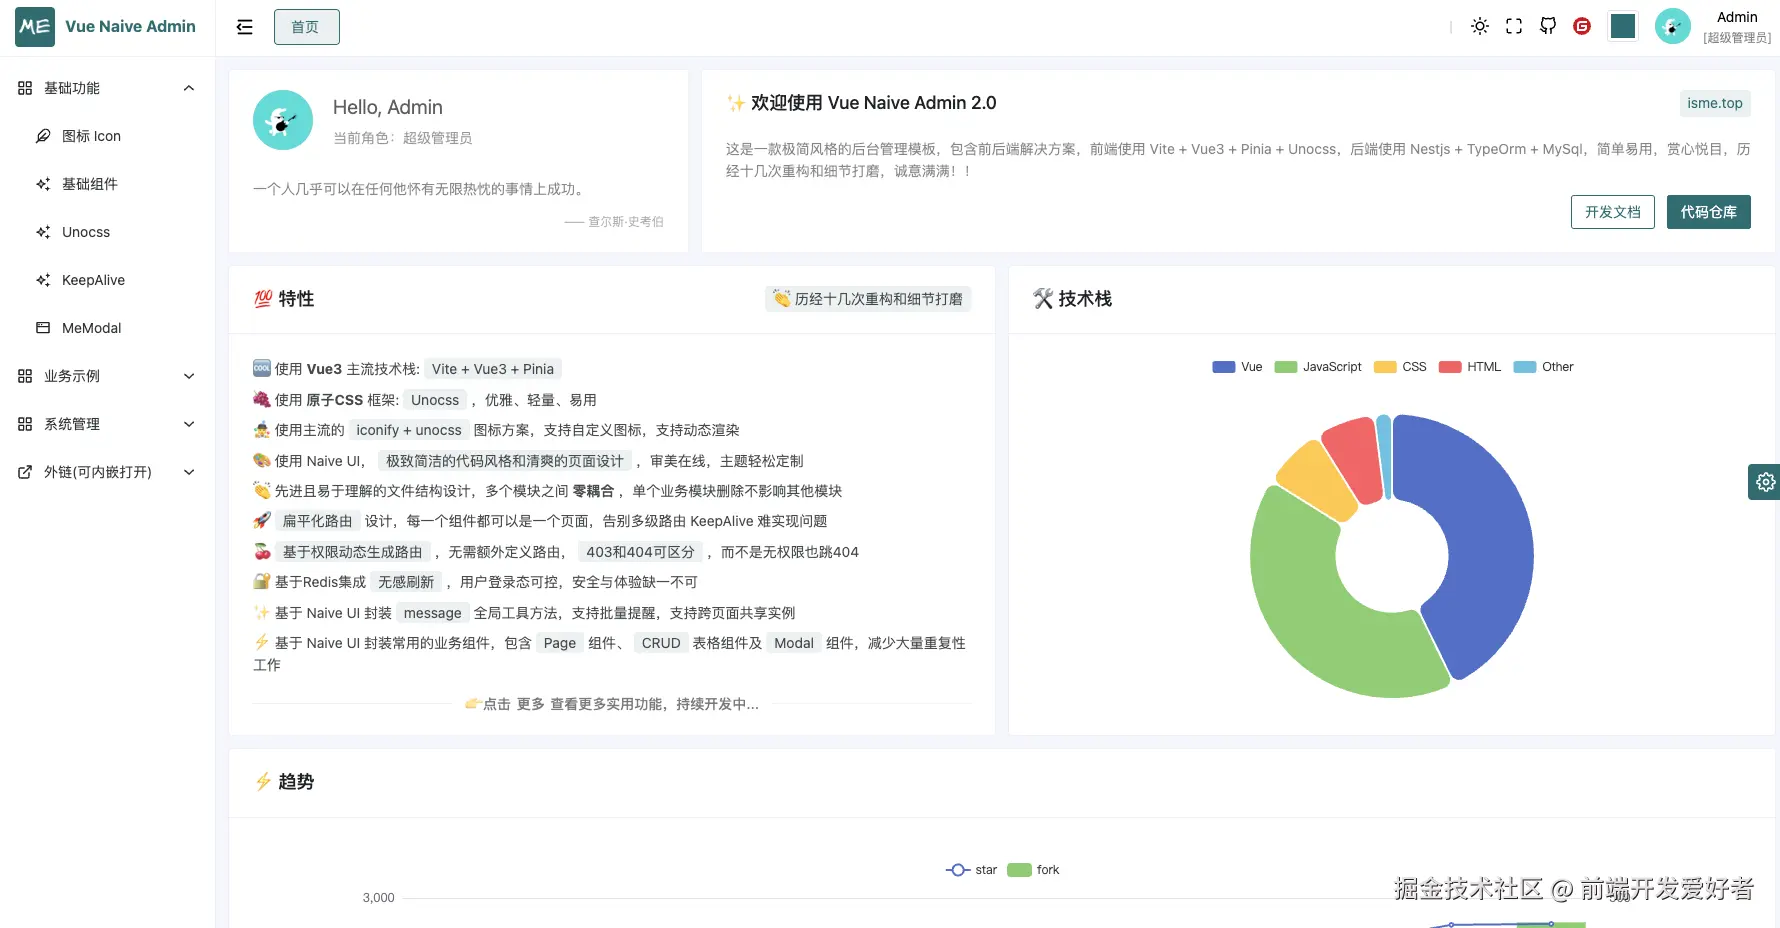
Task: Open the teal theme color swatch
Action: [x=1623, y=26]
